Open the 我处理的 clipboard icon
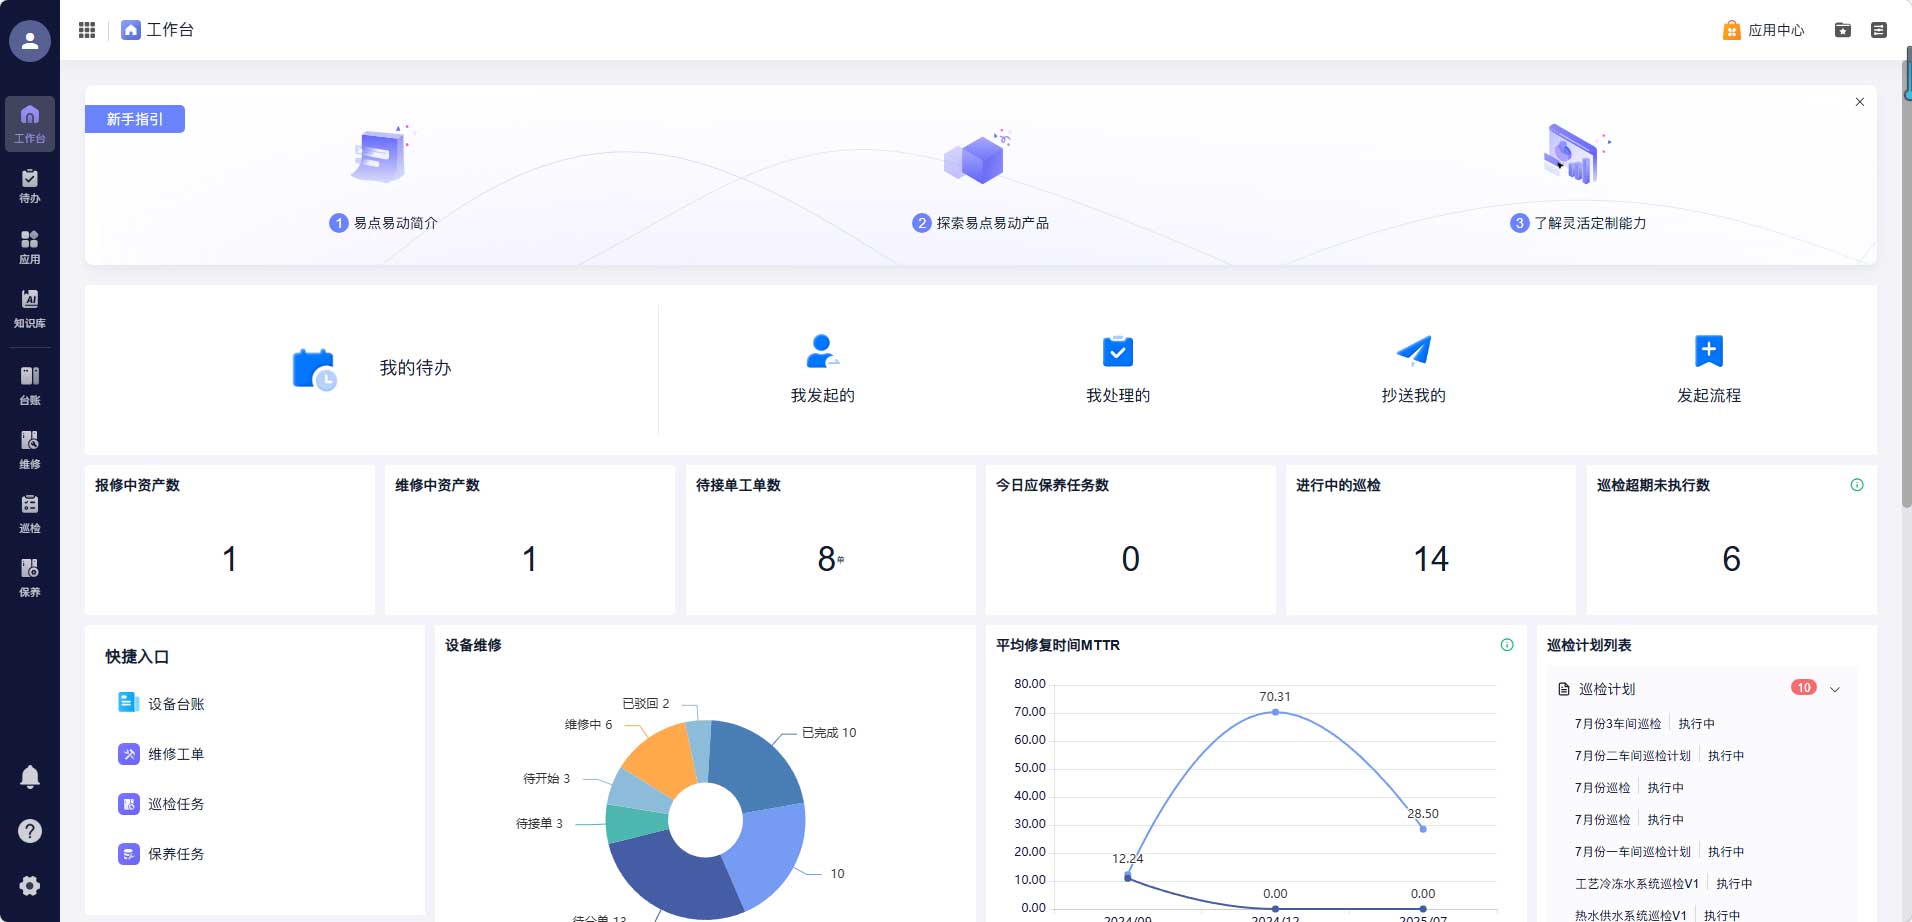 [1117, 351]
